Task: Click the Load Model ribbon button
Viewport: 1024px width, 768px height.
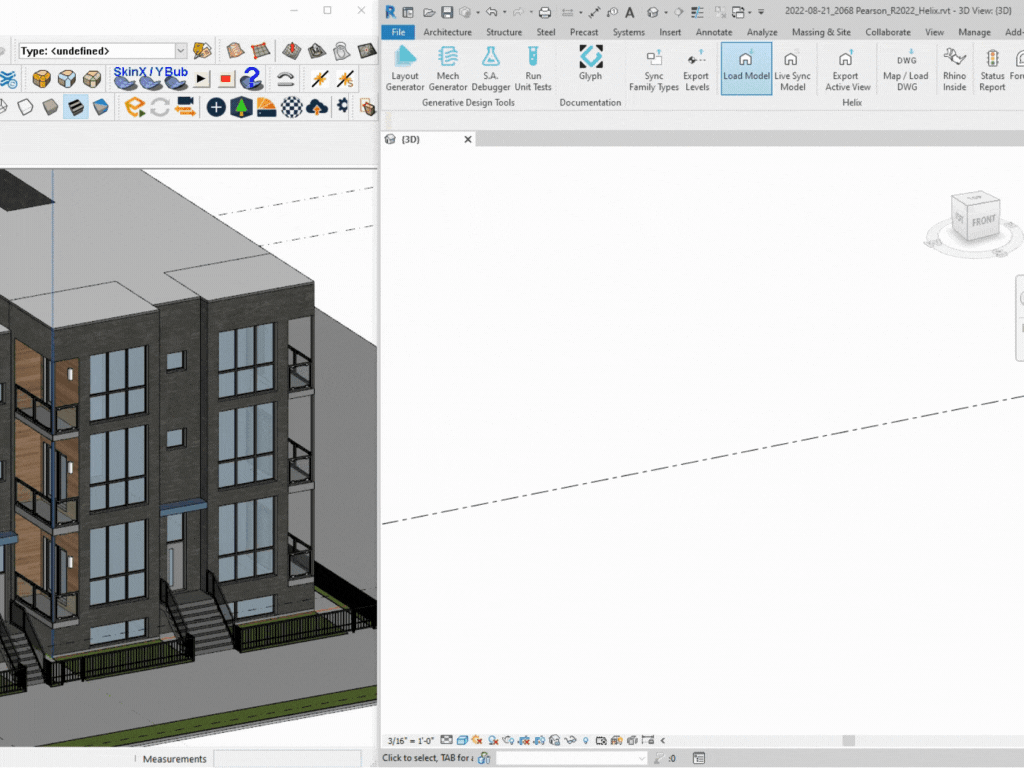Action: coord(746,68)
